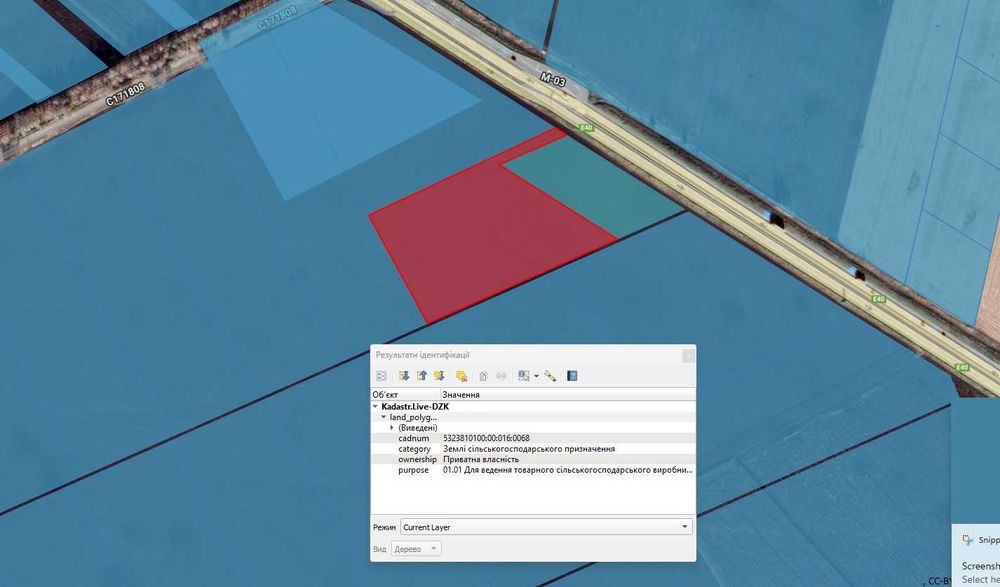
Task: Click the Expand Tree toolbar icon
Action: click(x=404, y=376)
